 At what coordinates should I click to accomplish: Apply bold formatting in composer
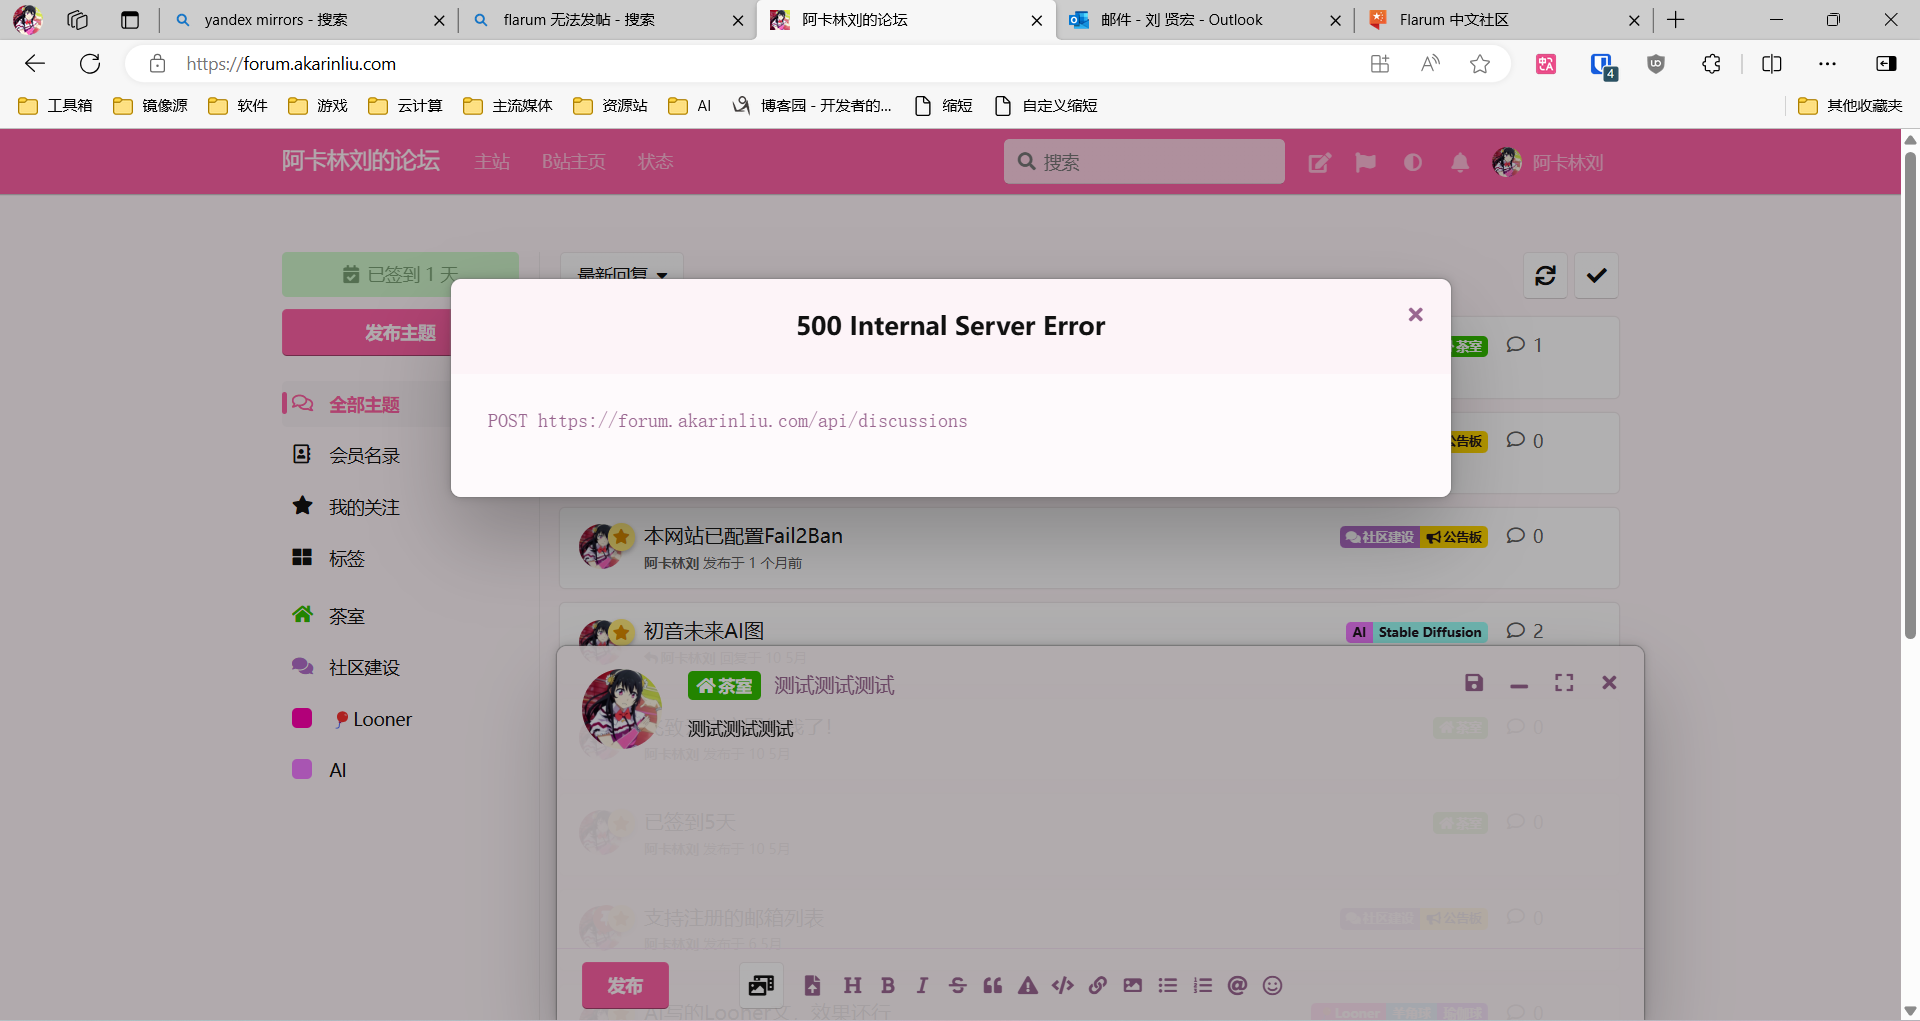tap(887, 986)
